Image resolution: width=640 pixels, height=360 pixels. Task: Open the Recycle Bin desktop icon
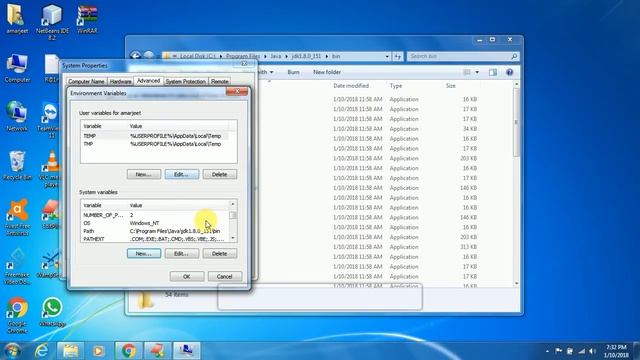[17, 165]
